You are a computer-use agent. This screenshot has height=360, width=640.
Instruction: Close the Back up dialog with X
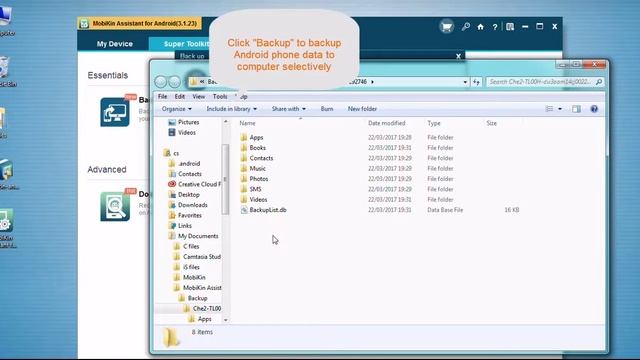pyautogui.click(x=458, y=56)
